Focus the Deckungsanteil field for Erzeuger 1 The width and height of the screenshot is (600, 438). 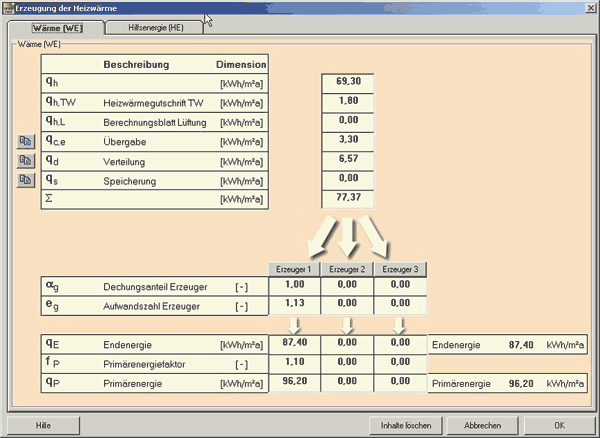click(x=296, y=286)
